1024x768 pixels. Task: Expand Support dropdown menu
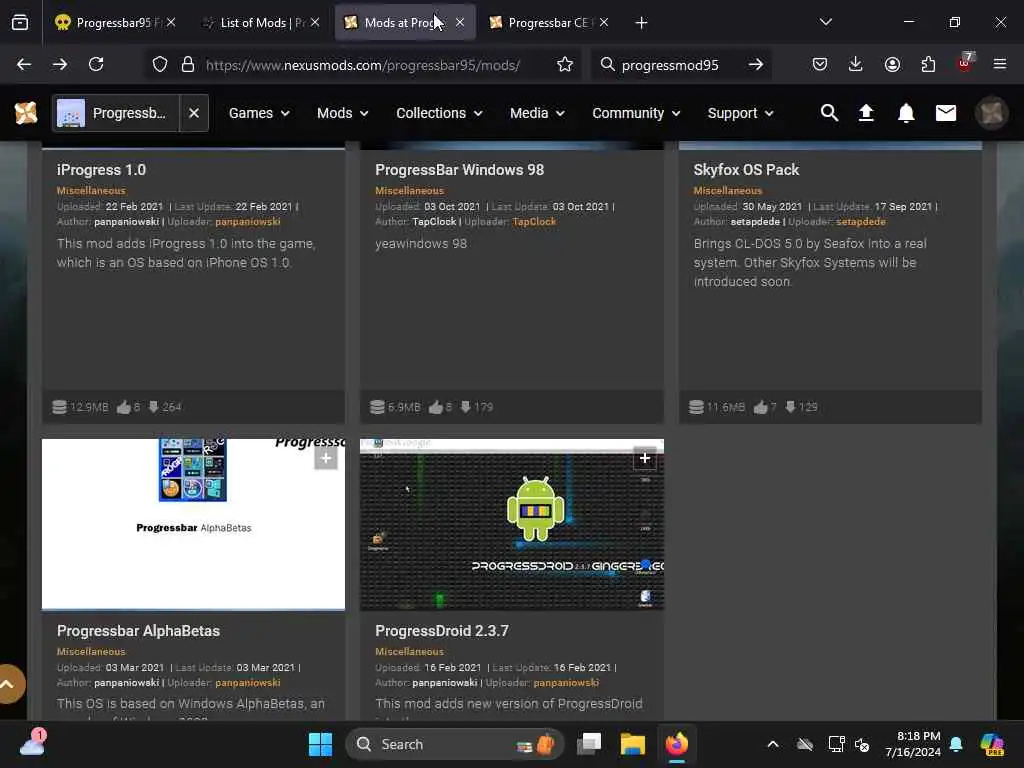(741, 113)
